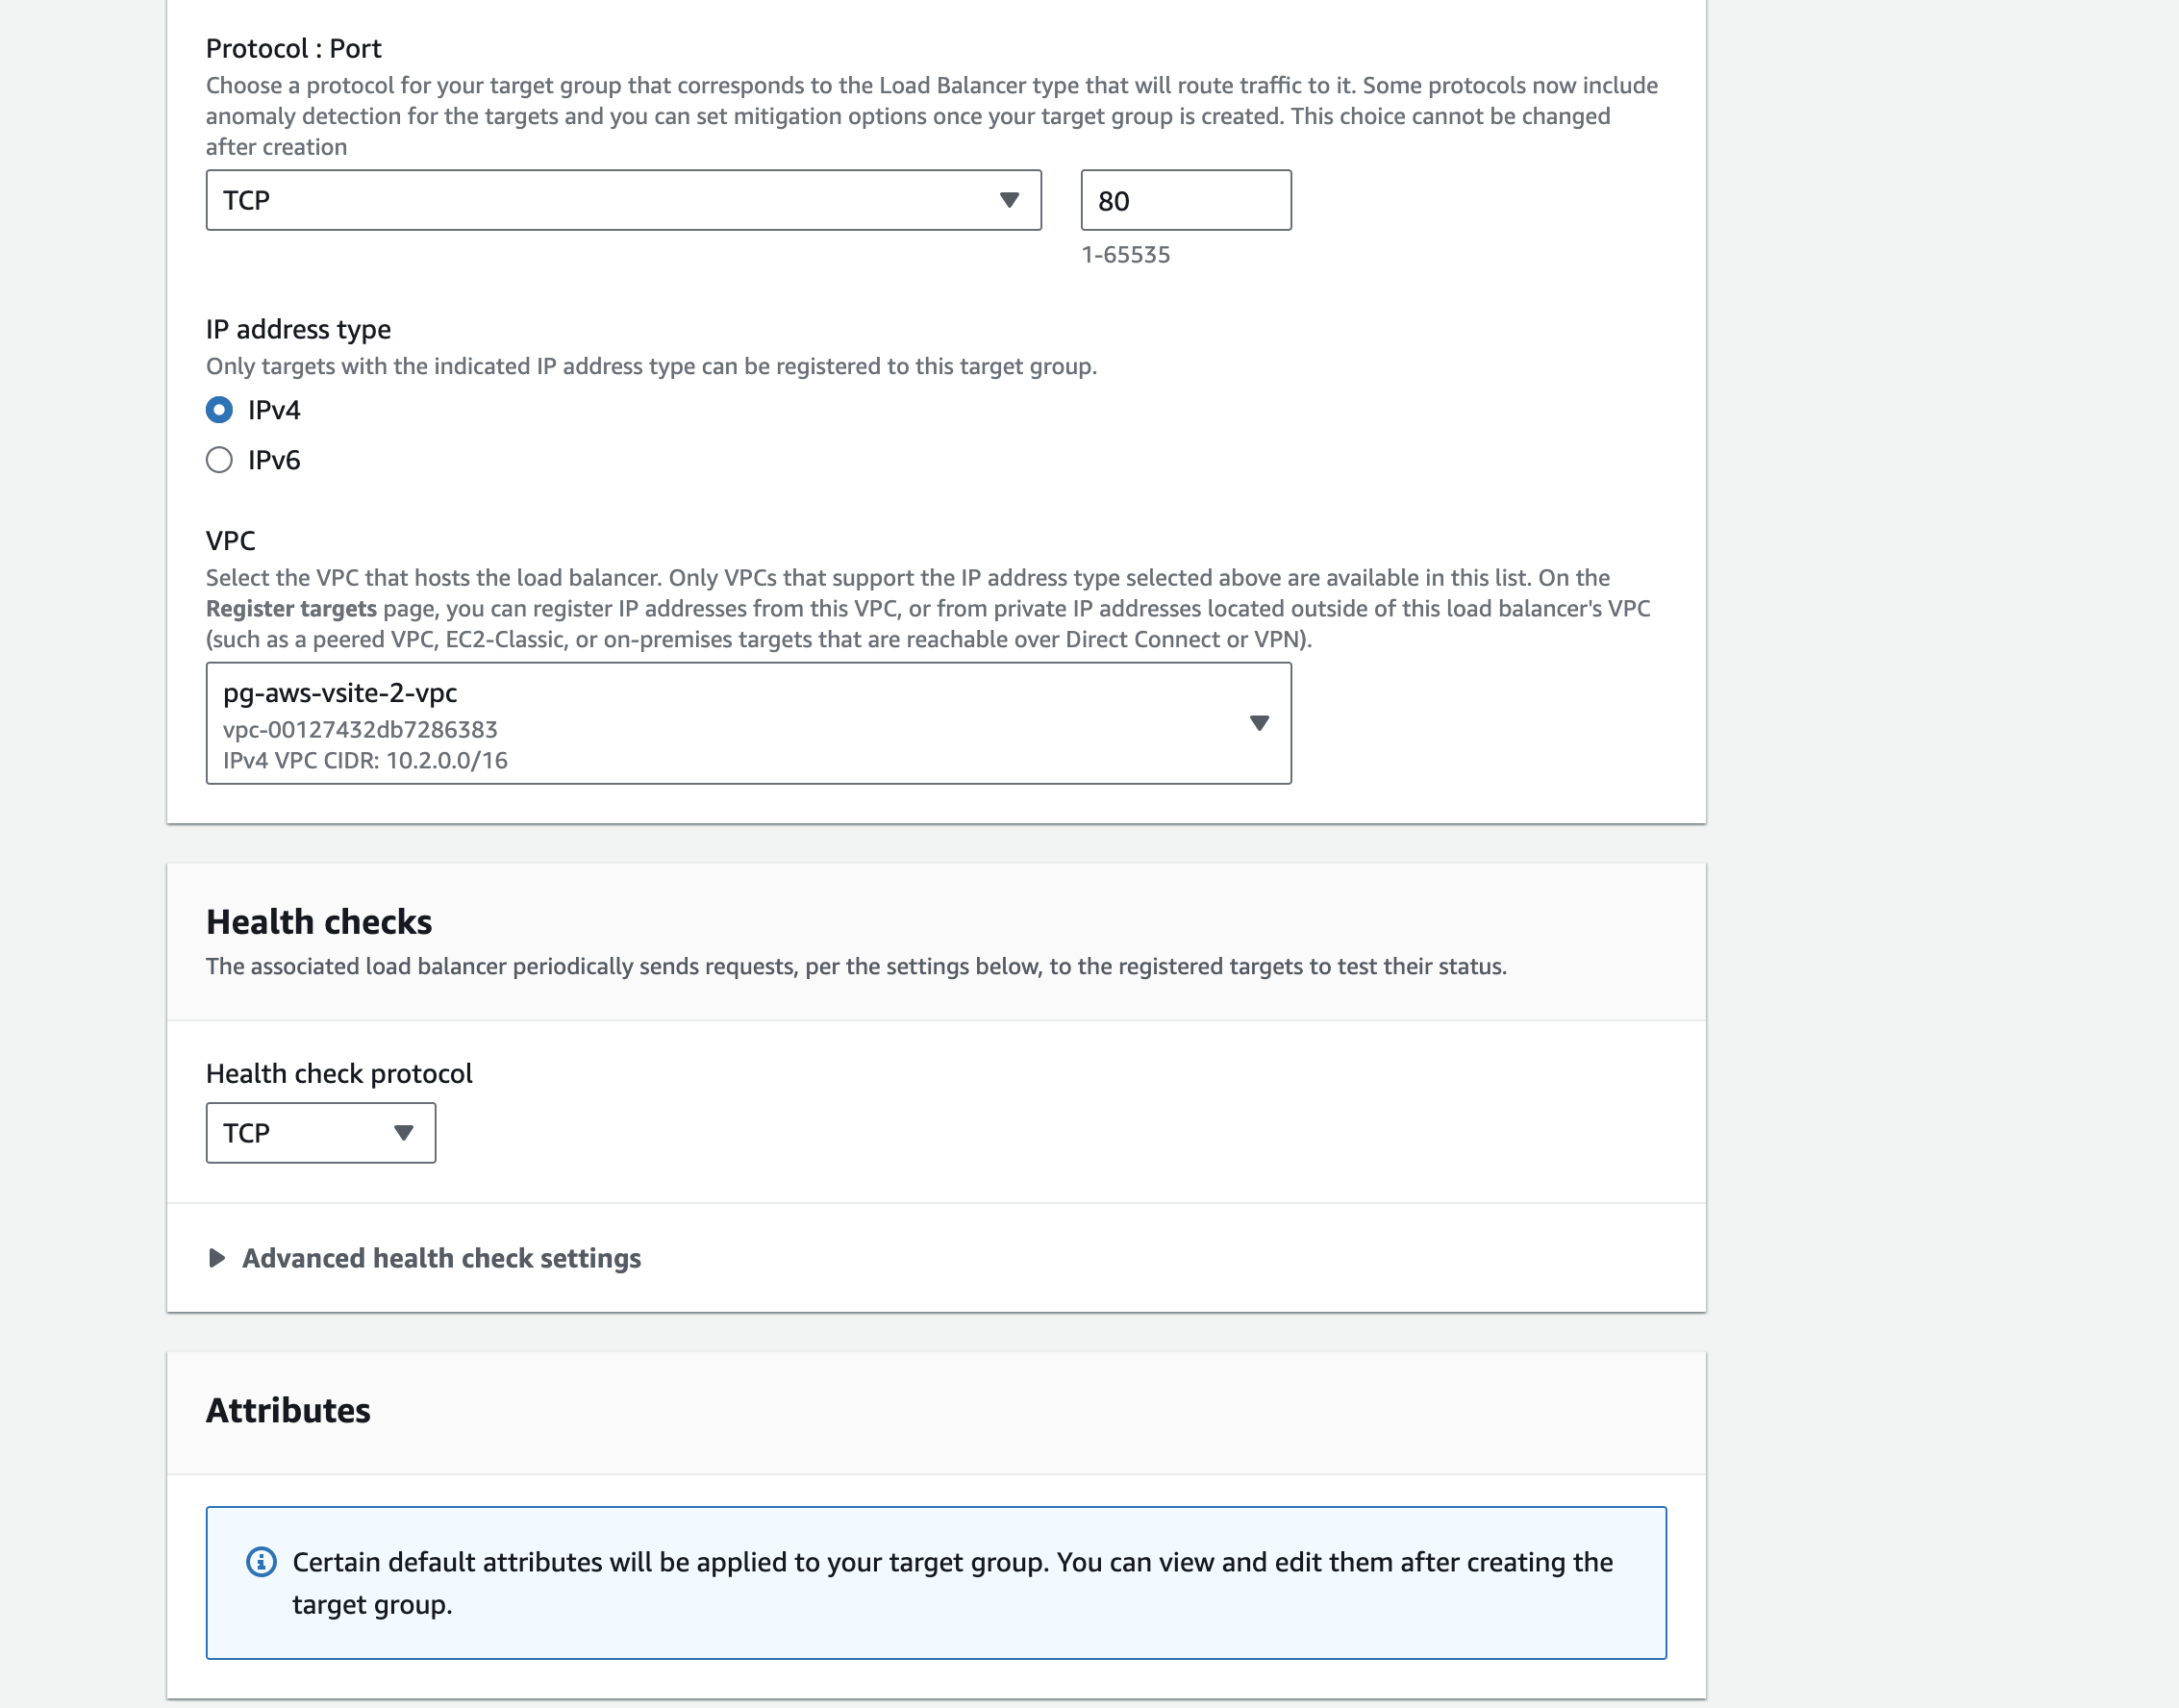The height and width of the screenshot is (1708, 2179).
Task: Click the 1-65535 port range hint text
Action: (1126, 255)
